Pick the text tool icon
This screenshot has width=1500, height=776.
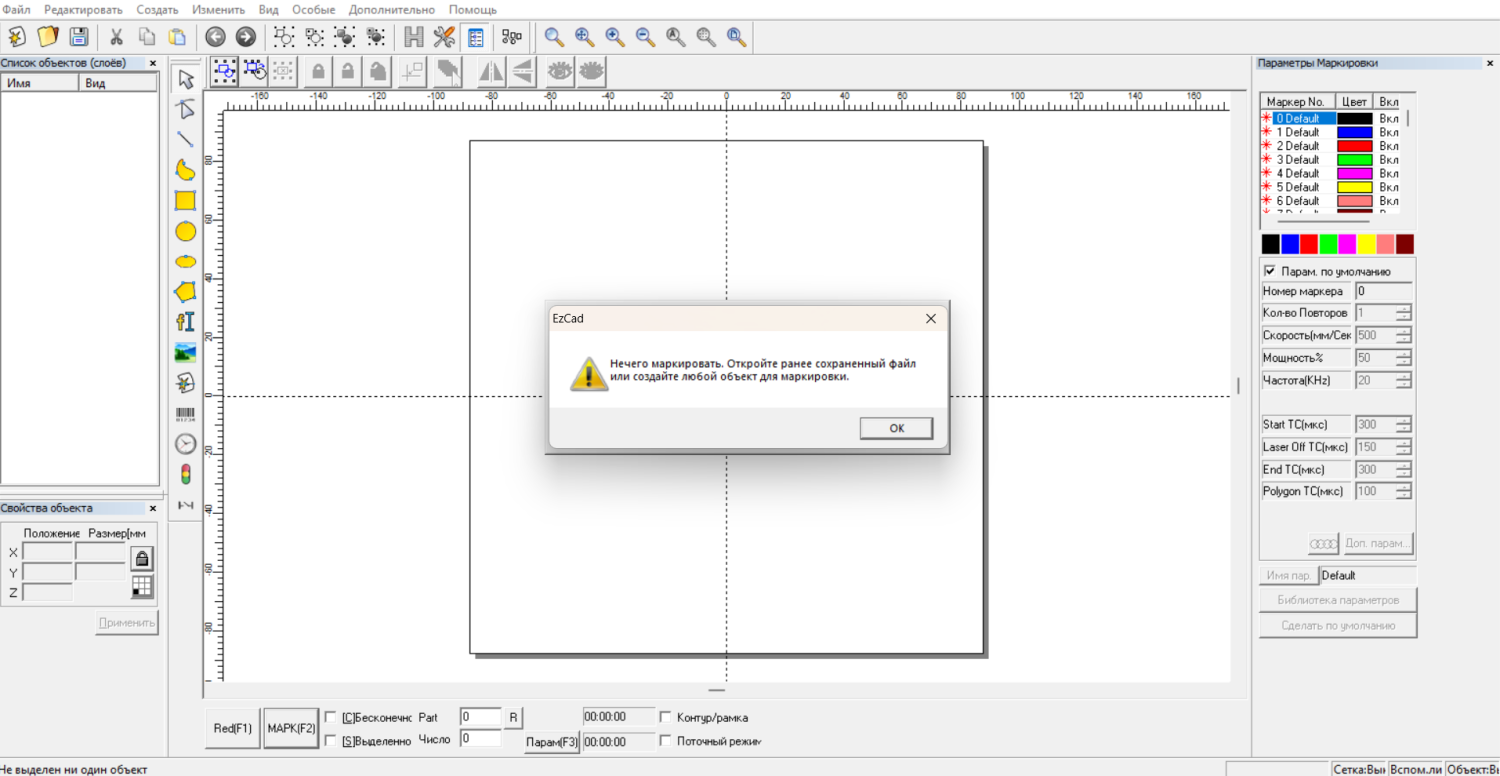click(185, 321)
